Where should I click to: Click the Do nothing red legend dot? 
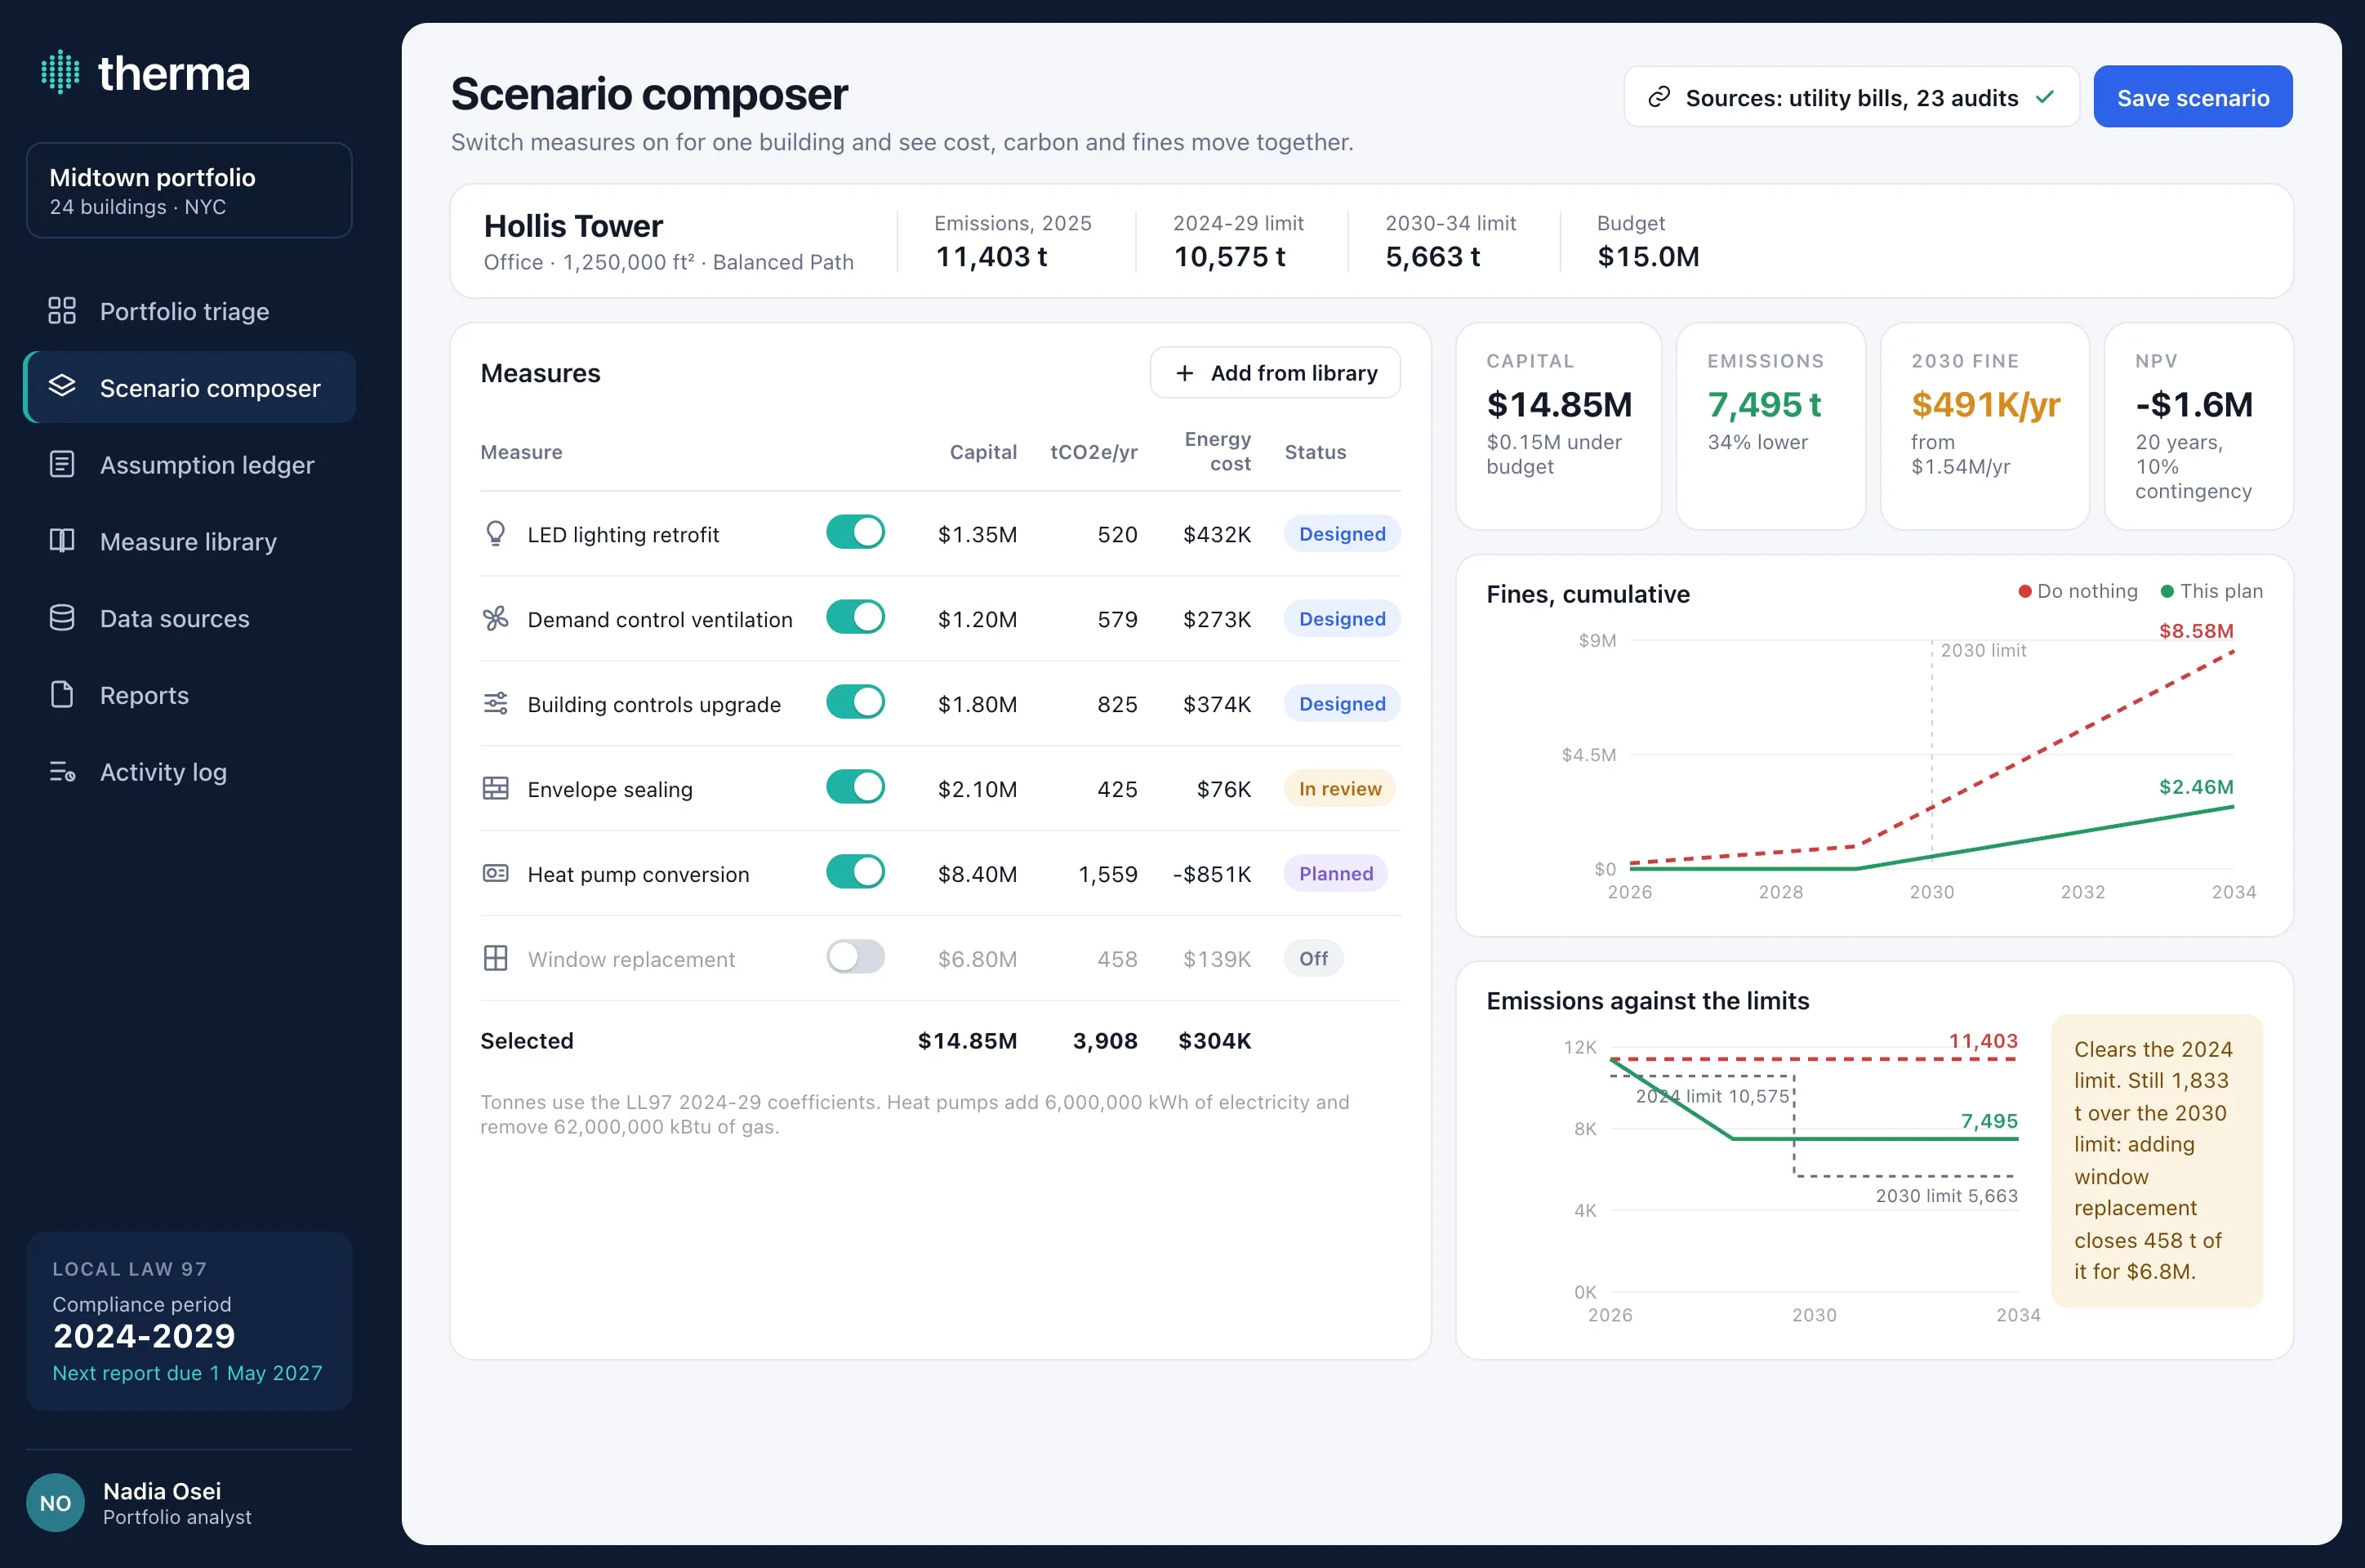(x=2024, y=592)
